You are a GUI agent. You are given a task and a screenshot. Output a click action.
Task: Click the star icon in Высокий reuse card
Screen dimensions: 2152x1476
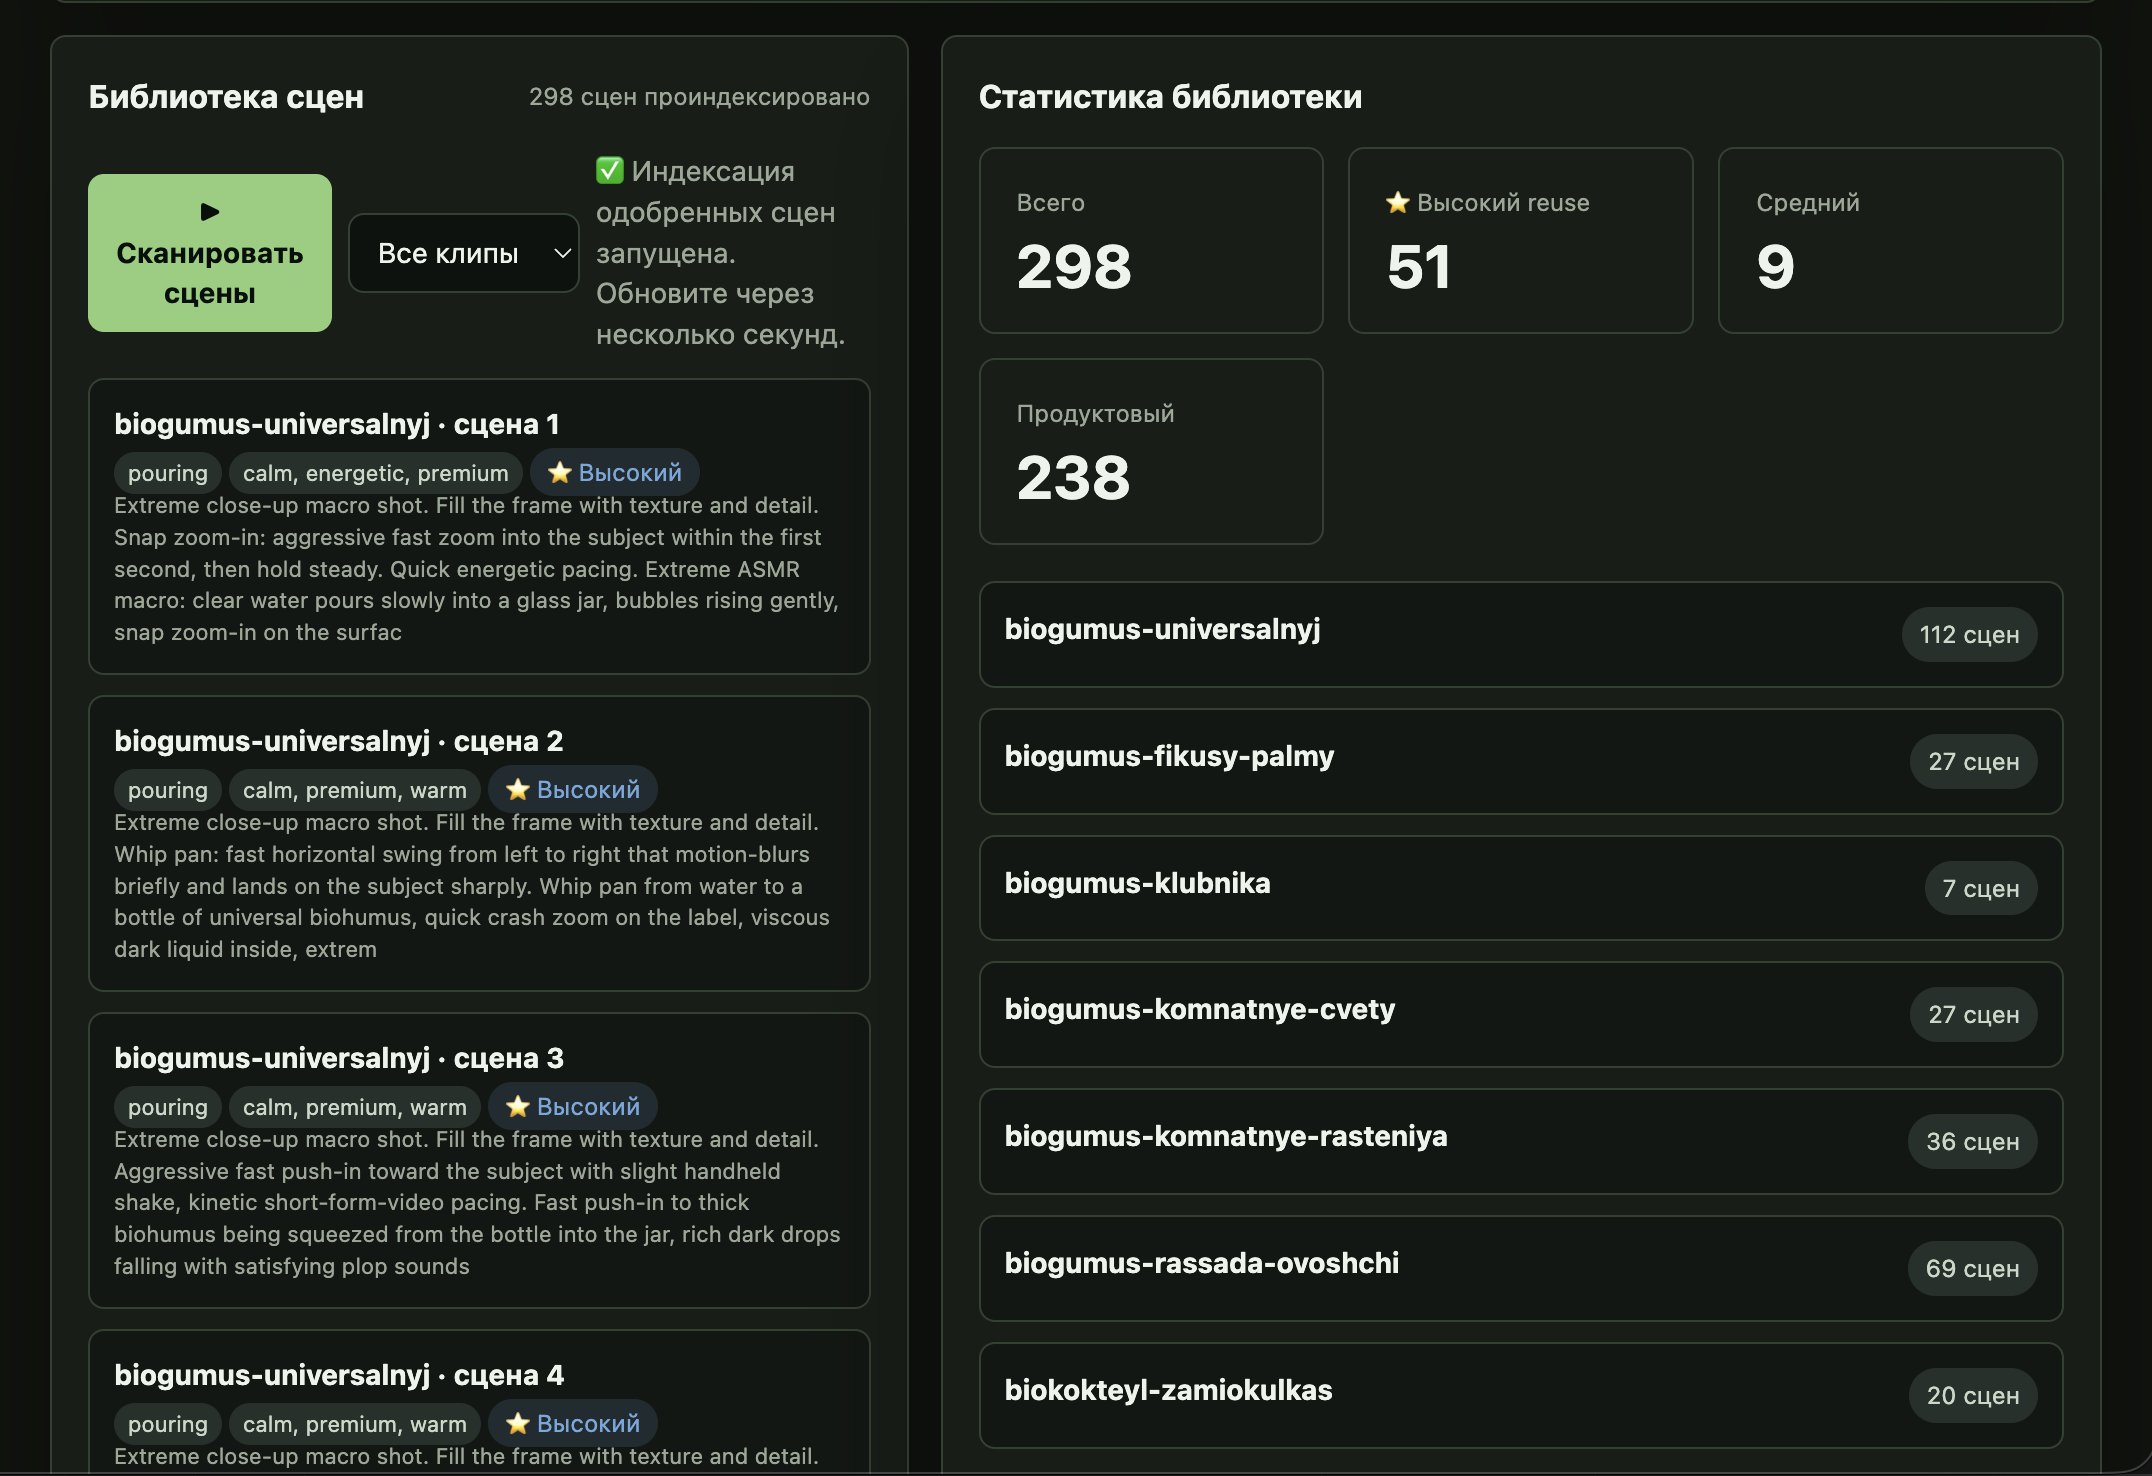(x=1398, y=203)
